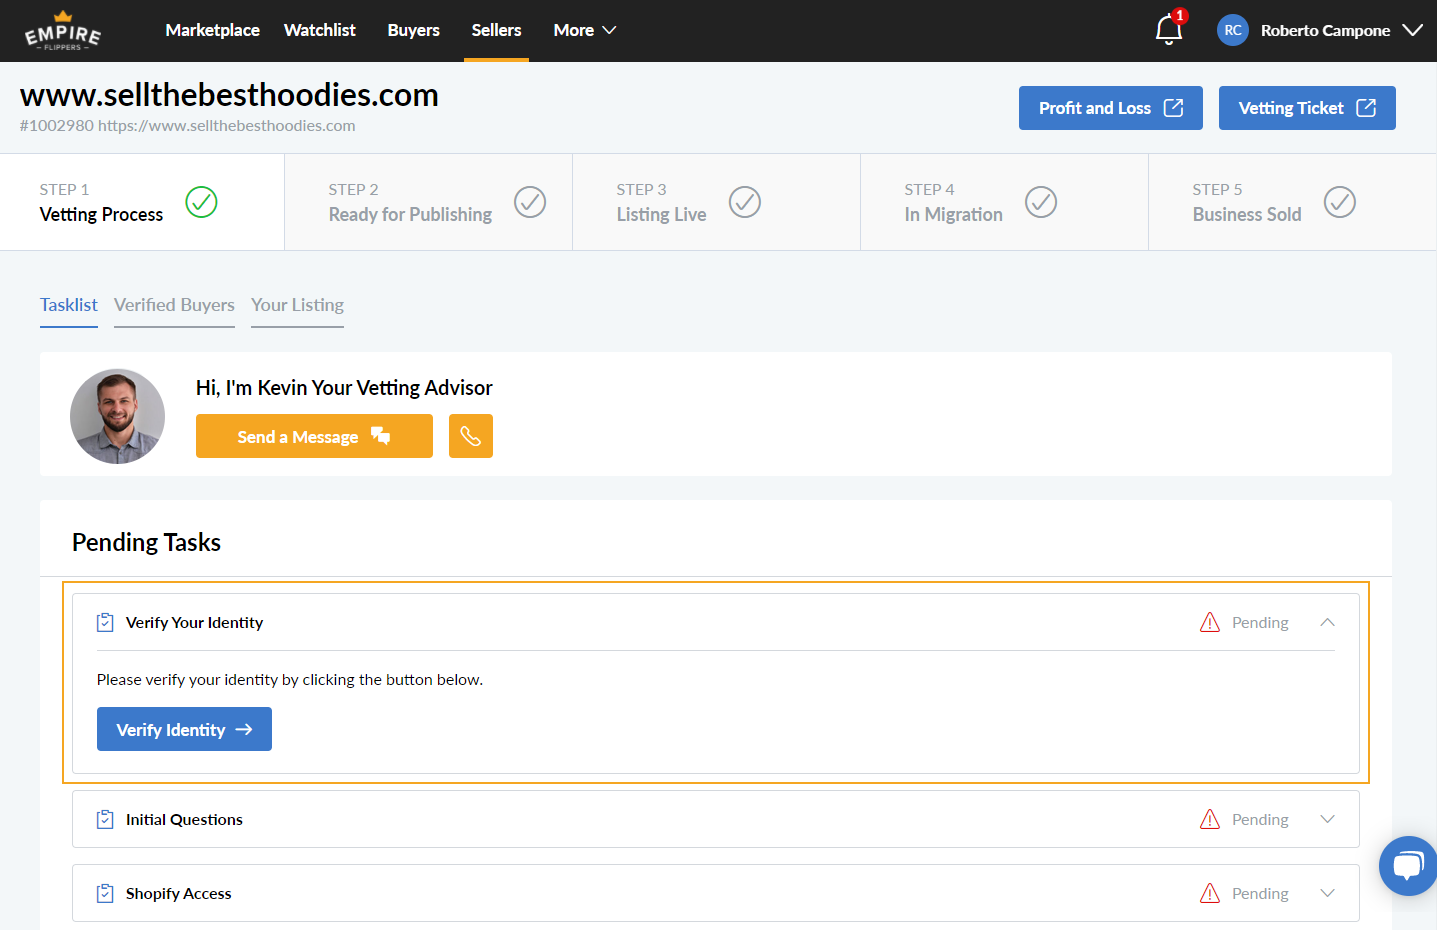Click the Shopify Access clipboard icon
Screen dimensions: 1437x930
pos(105,893)
